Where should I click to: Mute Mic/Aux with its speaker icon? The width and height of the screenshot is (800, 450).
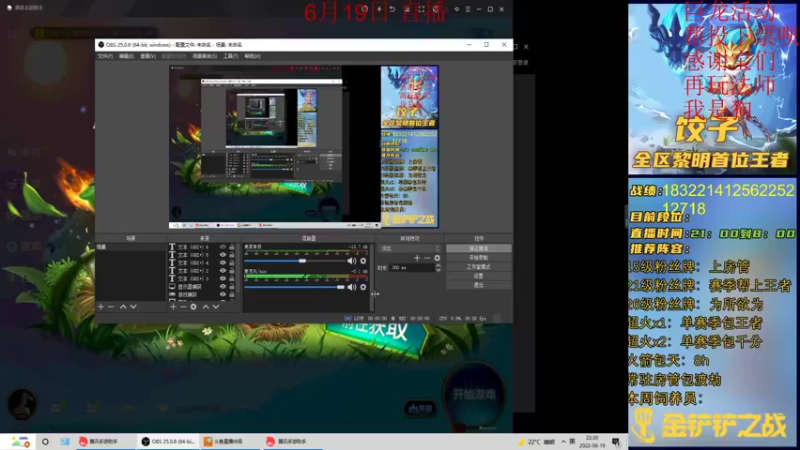tap(352, 287)
